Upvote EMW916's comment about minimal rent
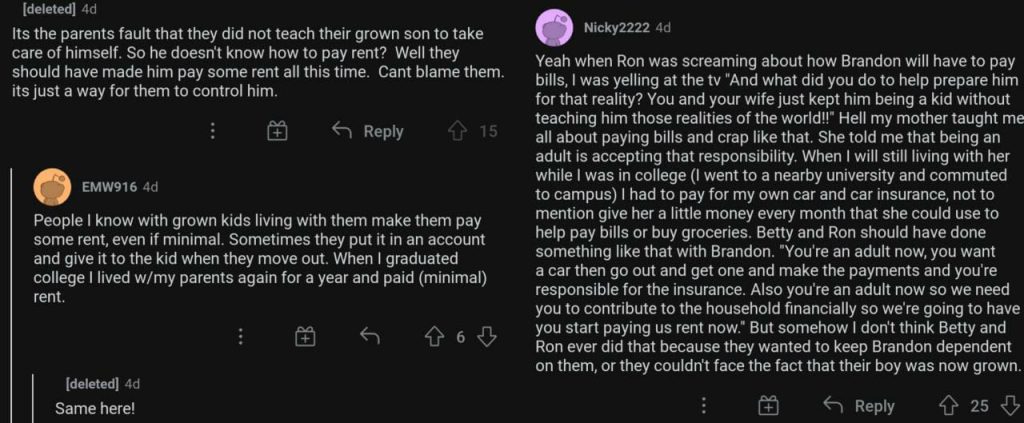This screenshot has height=423, width=1024. point(434,337)
